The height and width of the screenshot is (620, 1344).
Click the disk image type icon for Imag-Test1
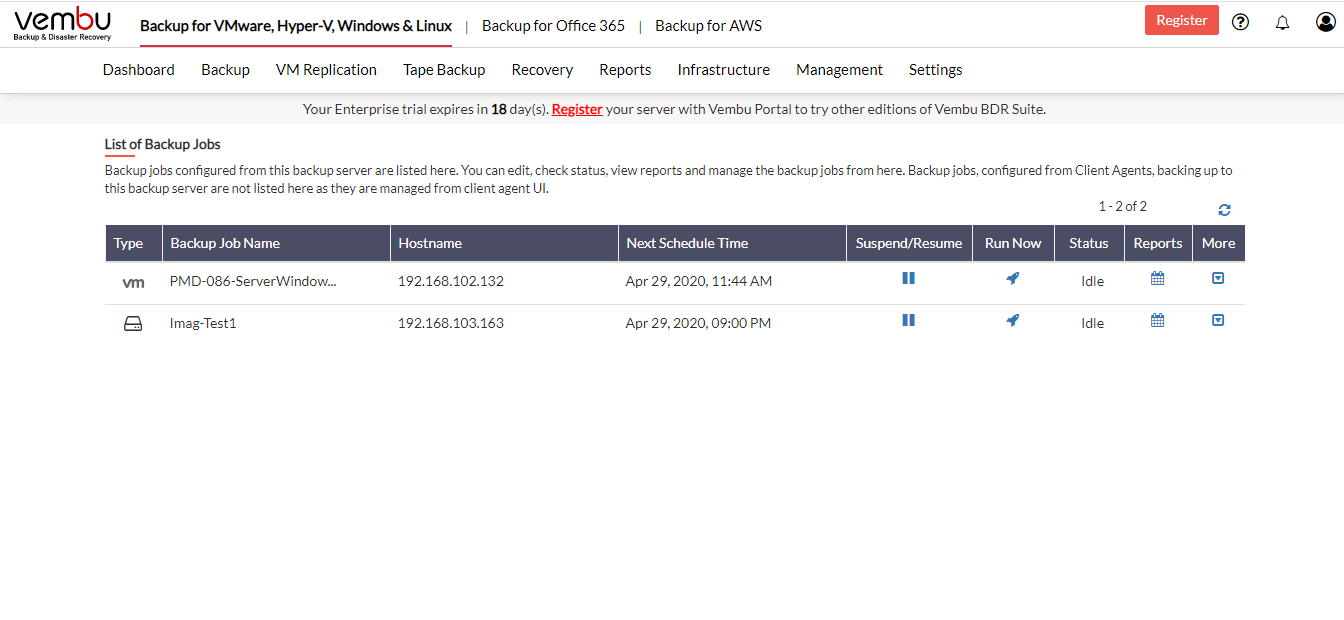coord(133,324)
